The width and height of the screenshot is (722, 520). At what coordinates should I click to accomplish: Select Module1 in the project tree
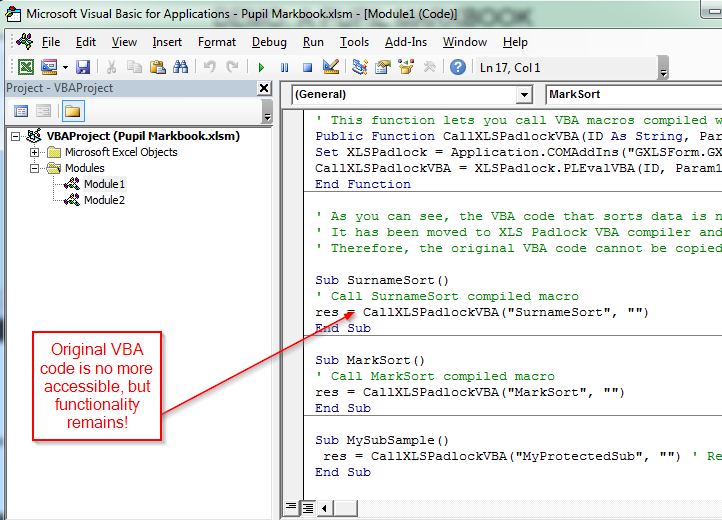104,184
